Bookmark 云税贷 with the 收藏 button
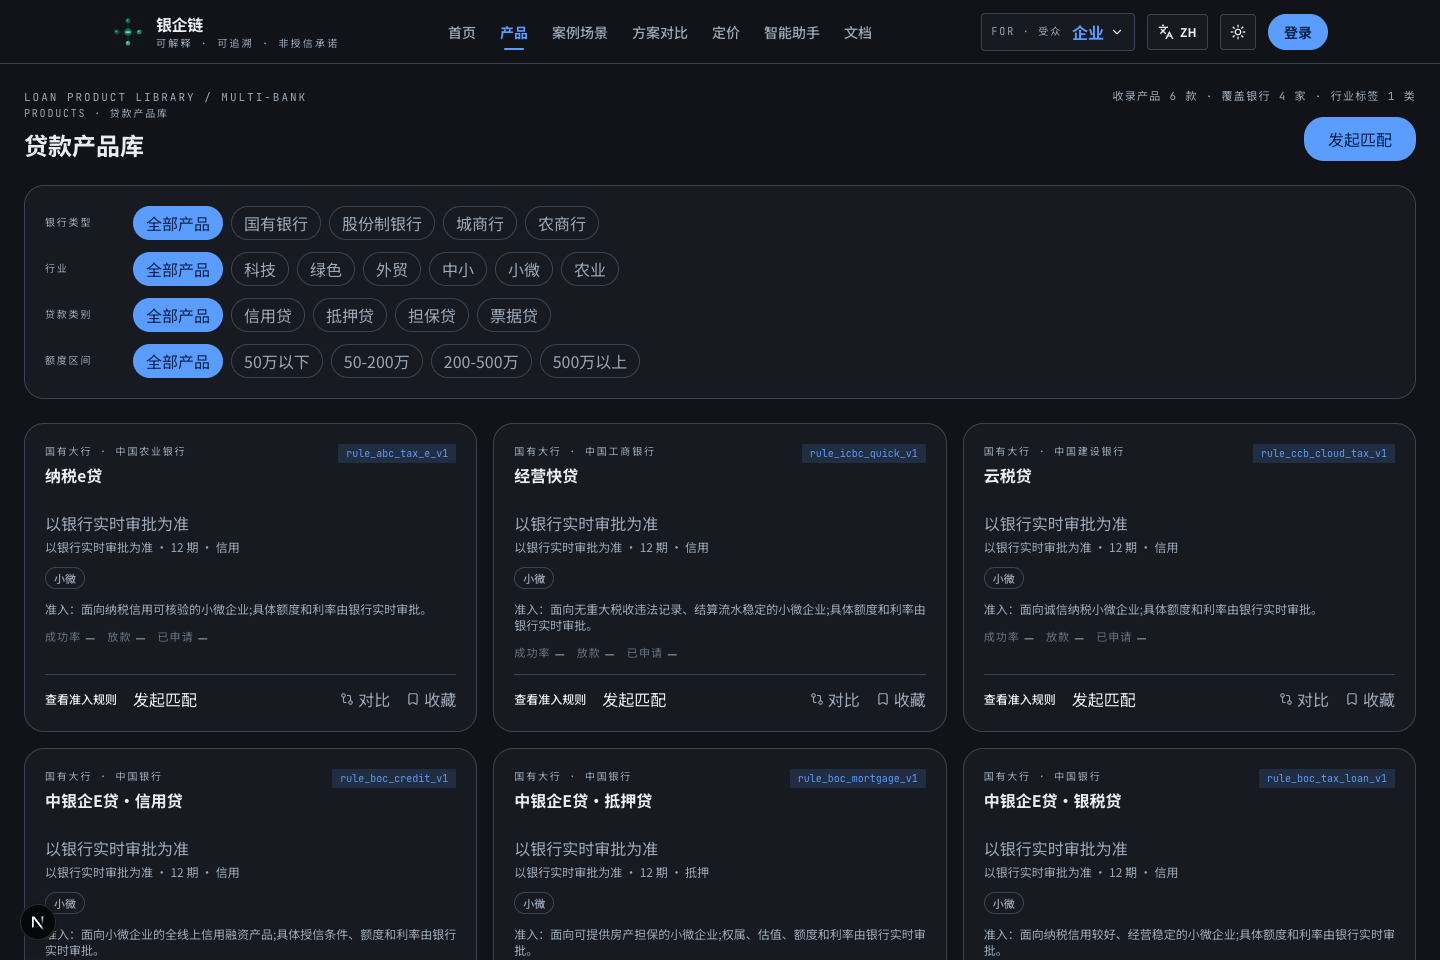This screenshot has width=1440, height=960. (1370, 700)
